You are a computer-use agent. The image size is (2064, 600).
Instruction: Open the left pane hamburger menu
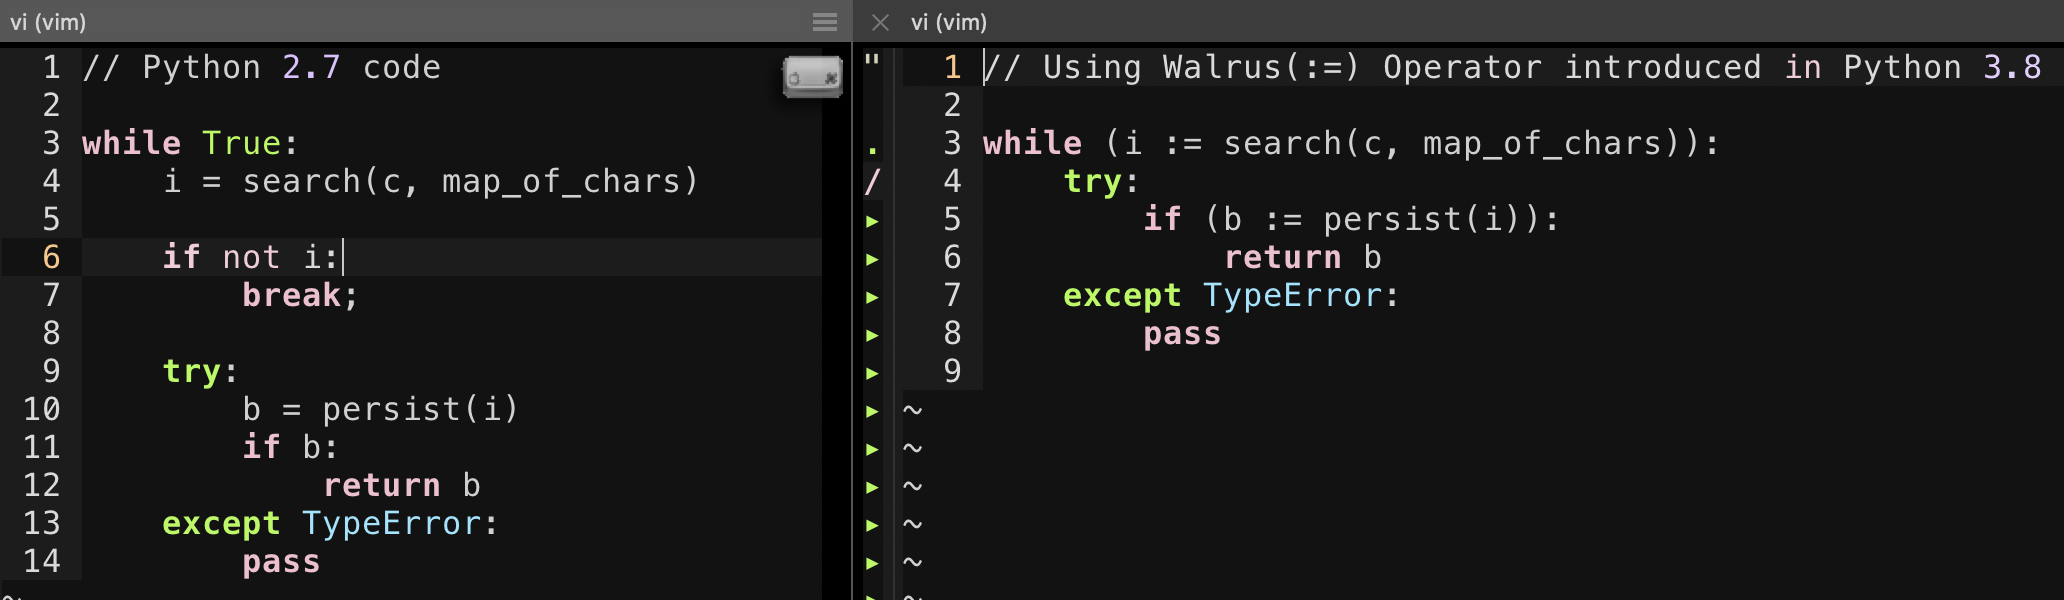click(x=824, y=22)
